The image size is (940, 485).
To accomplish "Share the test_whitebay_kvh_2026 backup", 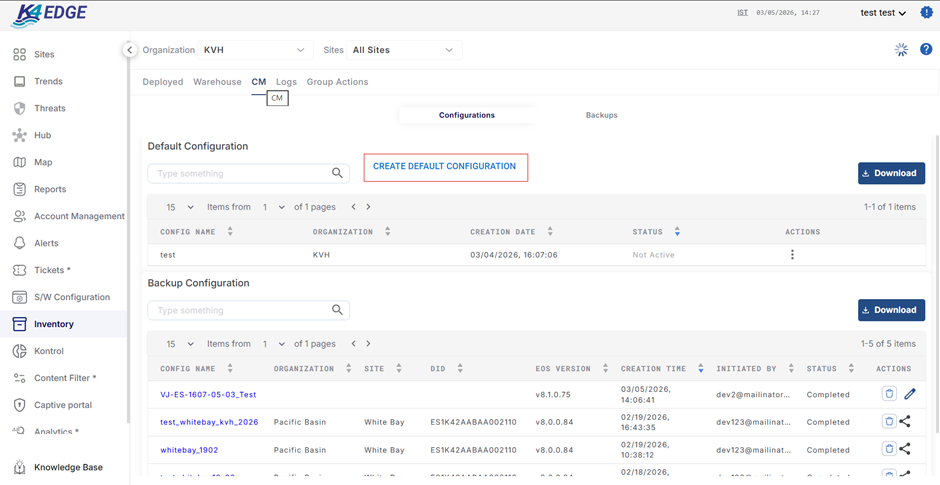I will (905, 422).
